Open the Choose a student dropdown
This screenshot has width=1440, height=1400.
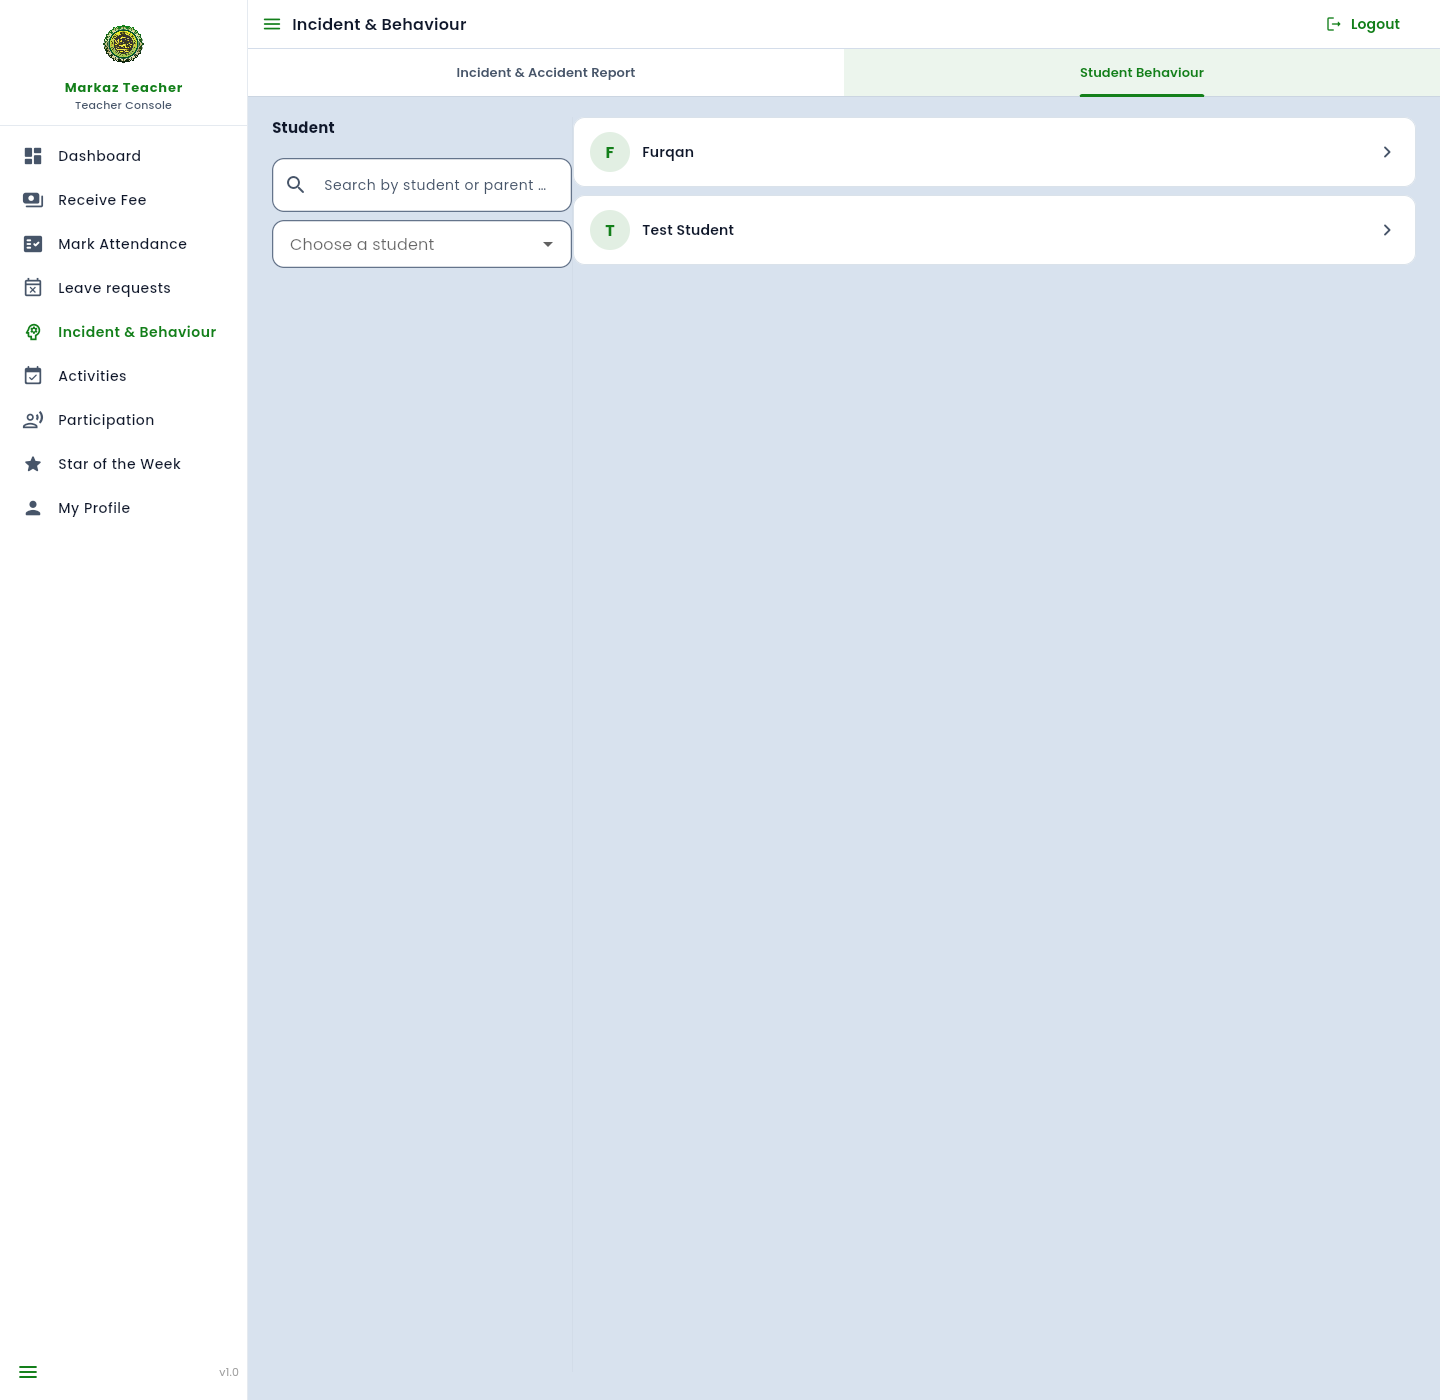tap(422, 244)
